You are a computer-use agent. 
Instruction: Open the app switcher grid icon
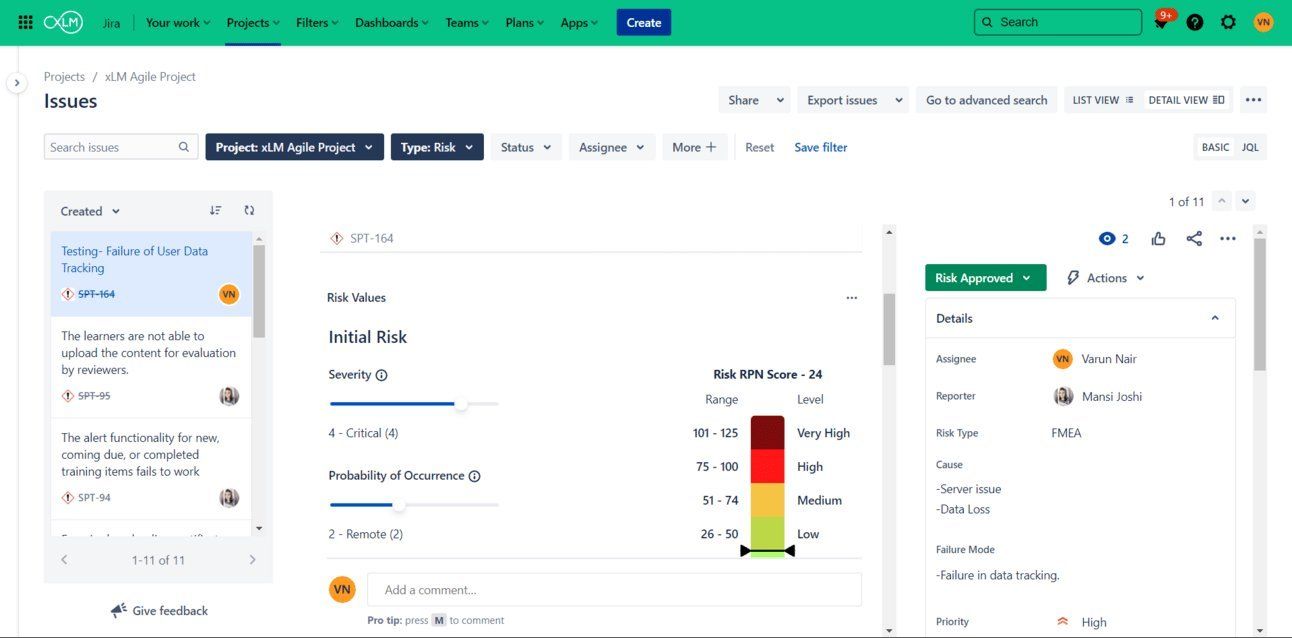click(x=26, y=22)
